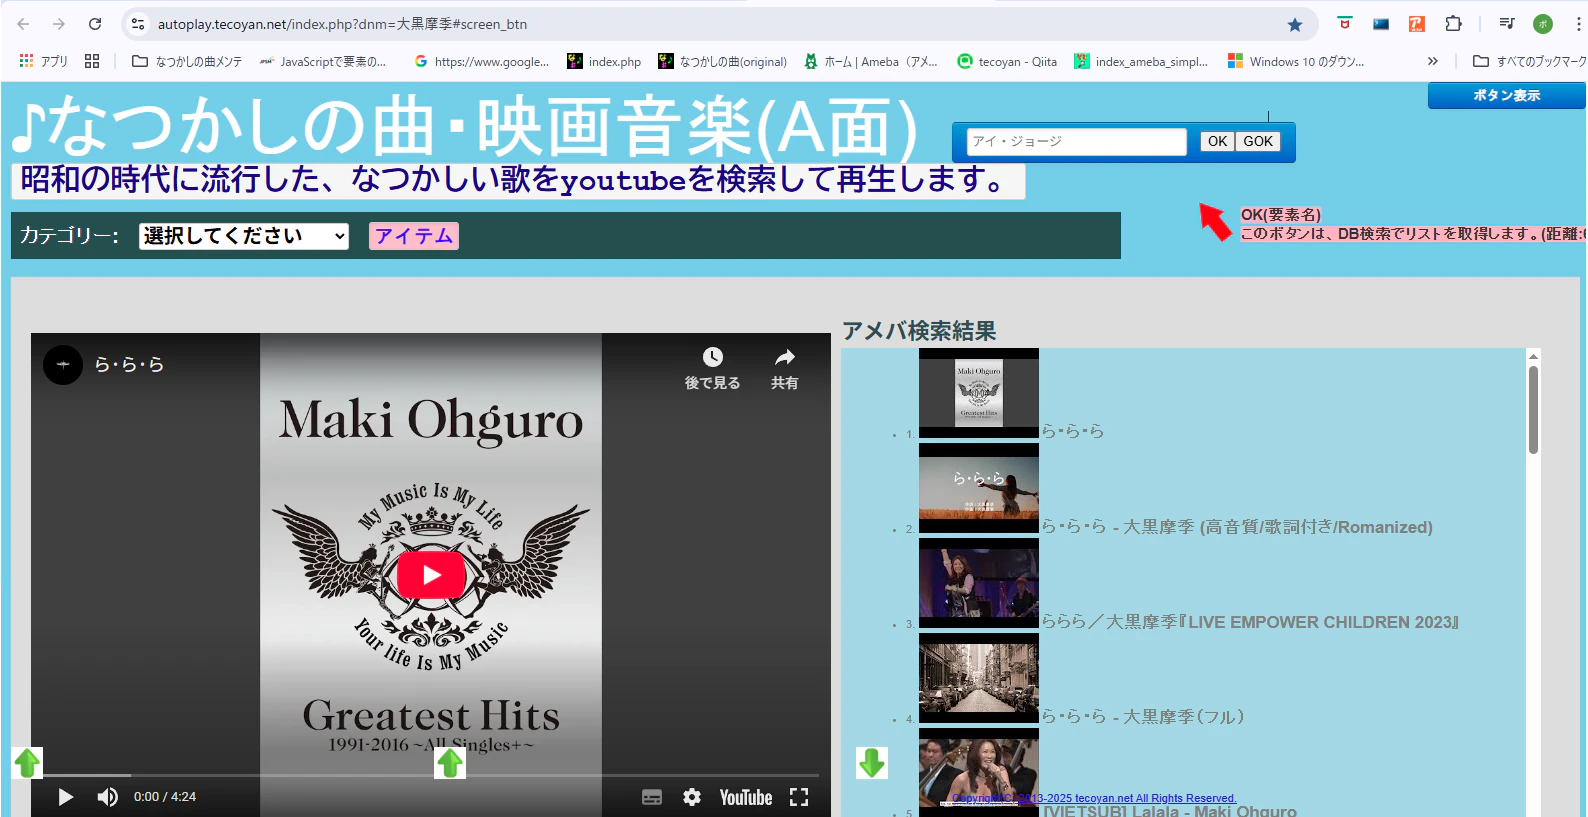Click [VIETSUB] Lalala - Maki Ohguro title
The width and height of the screenshot is (1588, 817).
coord(1169,810)
